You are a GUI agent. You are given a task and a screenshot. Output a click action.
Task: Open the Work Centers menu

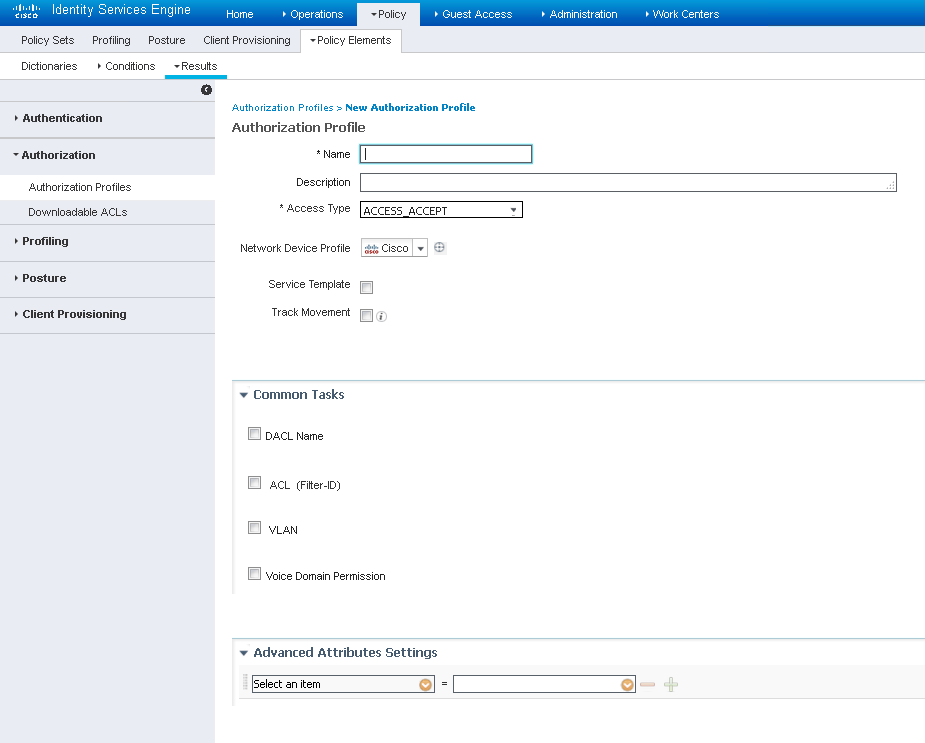(x=682, y=14)
